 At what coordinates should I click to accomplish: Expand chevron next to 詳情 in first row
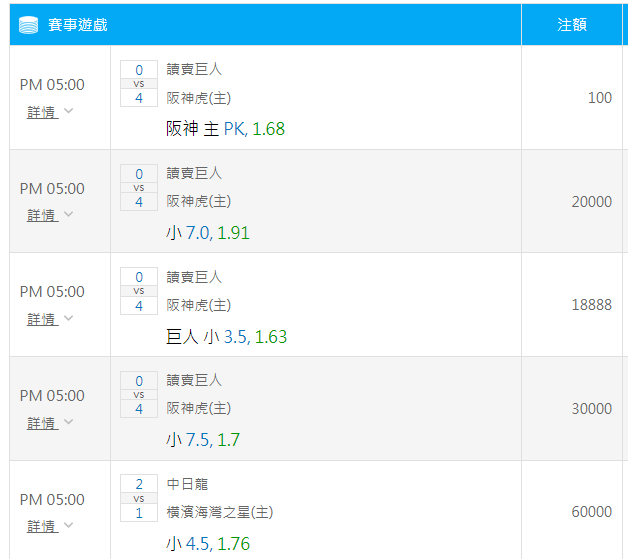click(x=68, y=111)
